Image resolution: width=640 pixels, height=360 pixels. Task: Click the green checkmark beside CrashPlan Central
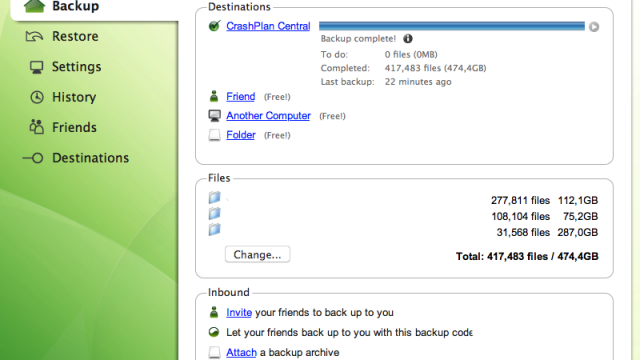click(x=214, y=26)
